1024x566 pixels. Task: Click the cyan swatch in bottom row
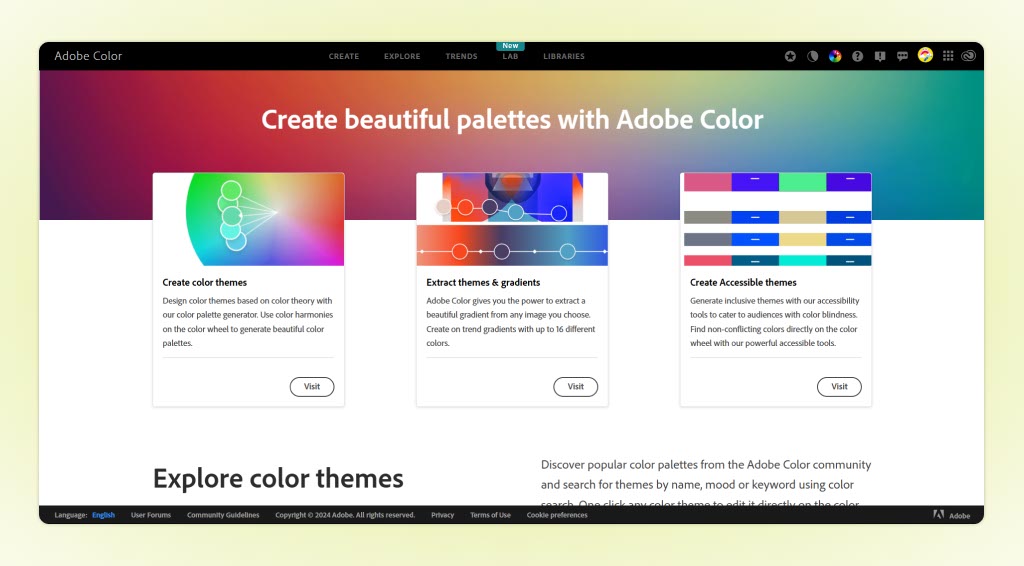coord(803,260)
